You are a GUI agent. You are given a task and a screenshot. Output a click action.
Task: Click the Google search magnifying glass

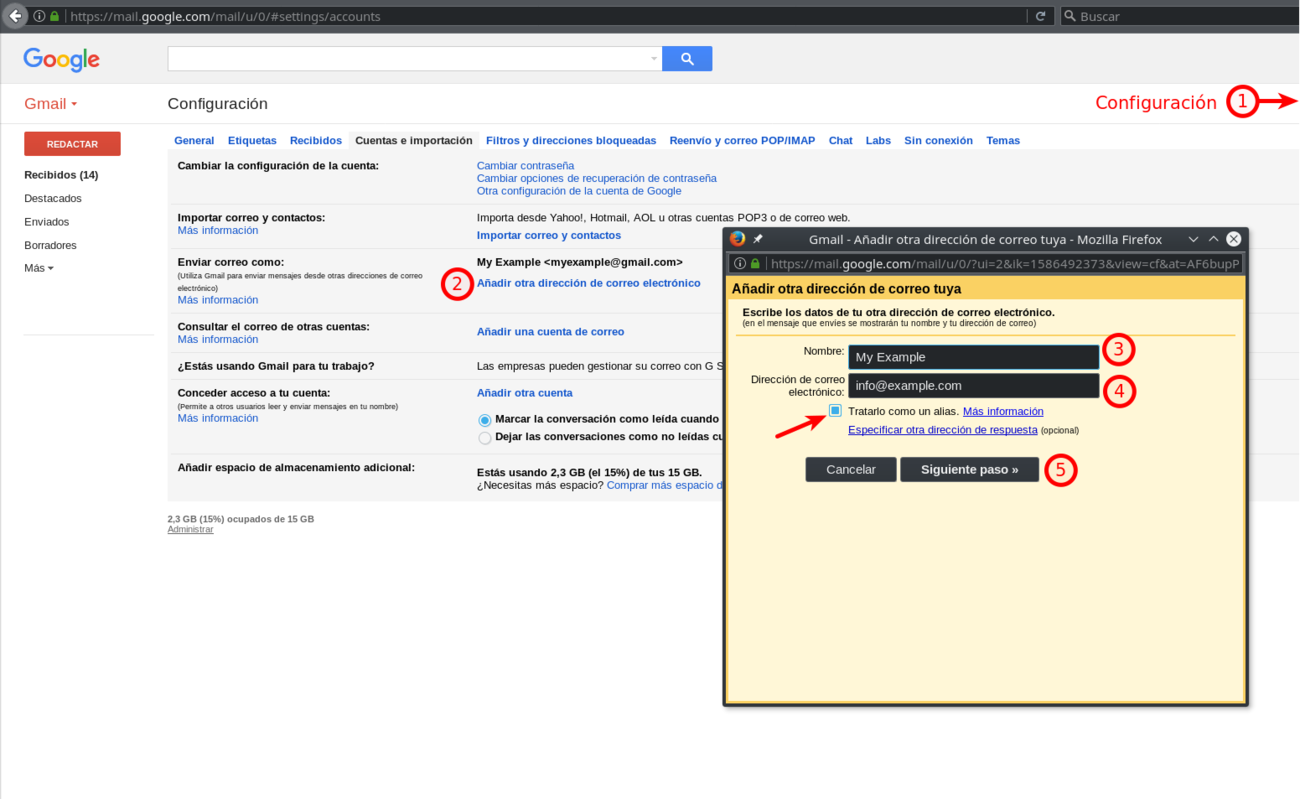[x=686, y=58]
